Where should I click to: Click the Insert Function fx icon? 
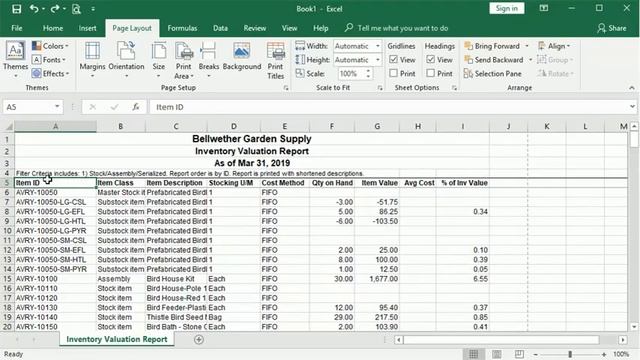click(136, 107)
